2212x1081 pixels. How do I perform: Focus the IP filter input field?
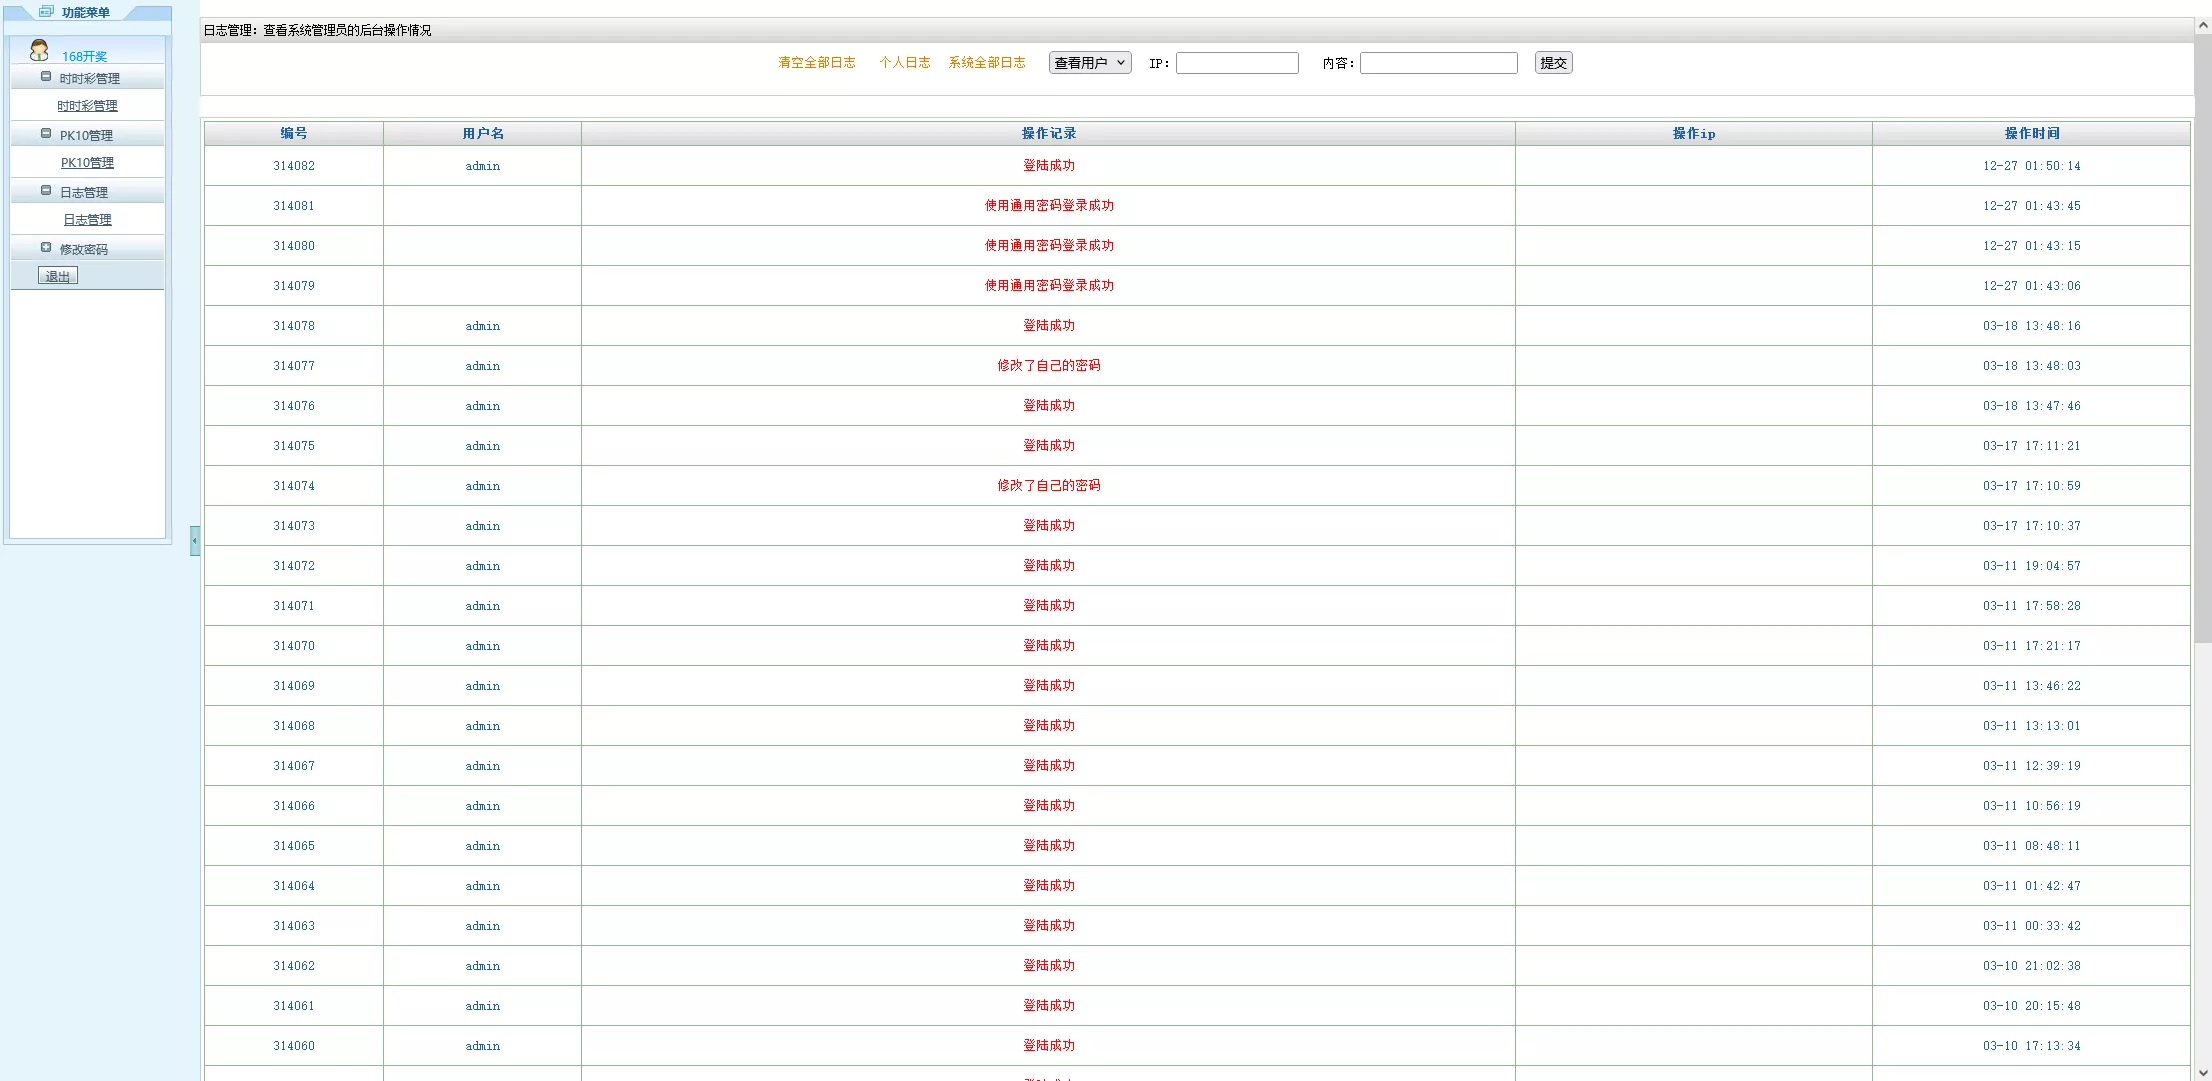click(1237, 63)
